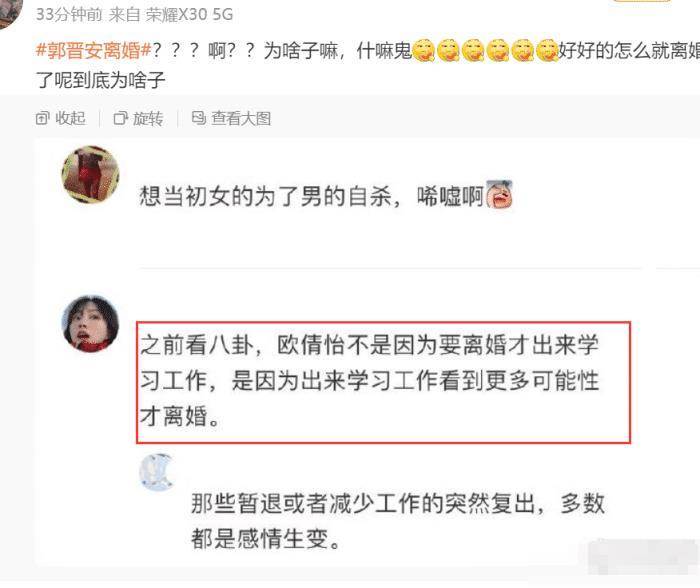This screenshot has height=588, width=700.
Task: Open the reply user's light-blue moon avatar
Action: 156,472
